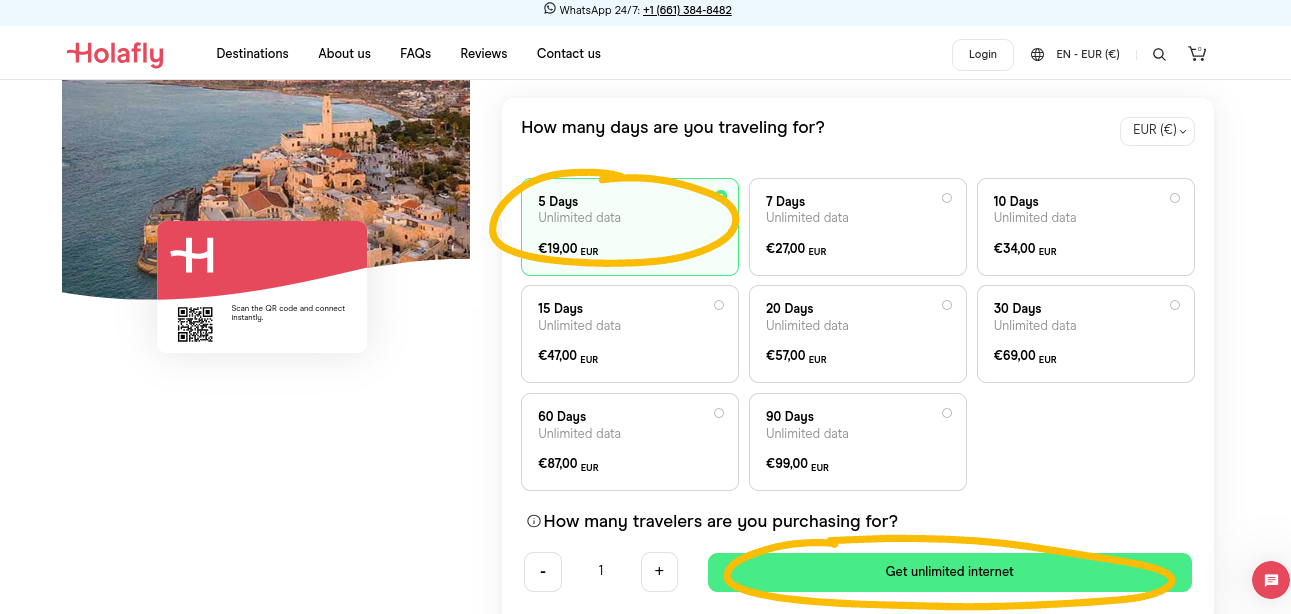Click the €19,00 price text

(568, 249)
